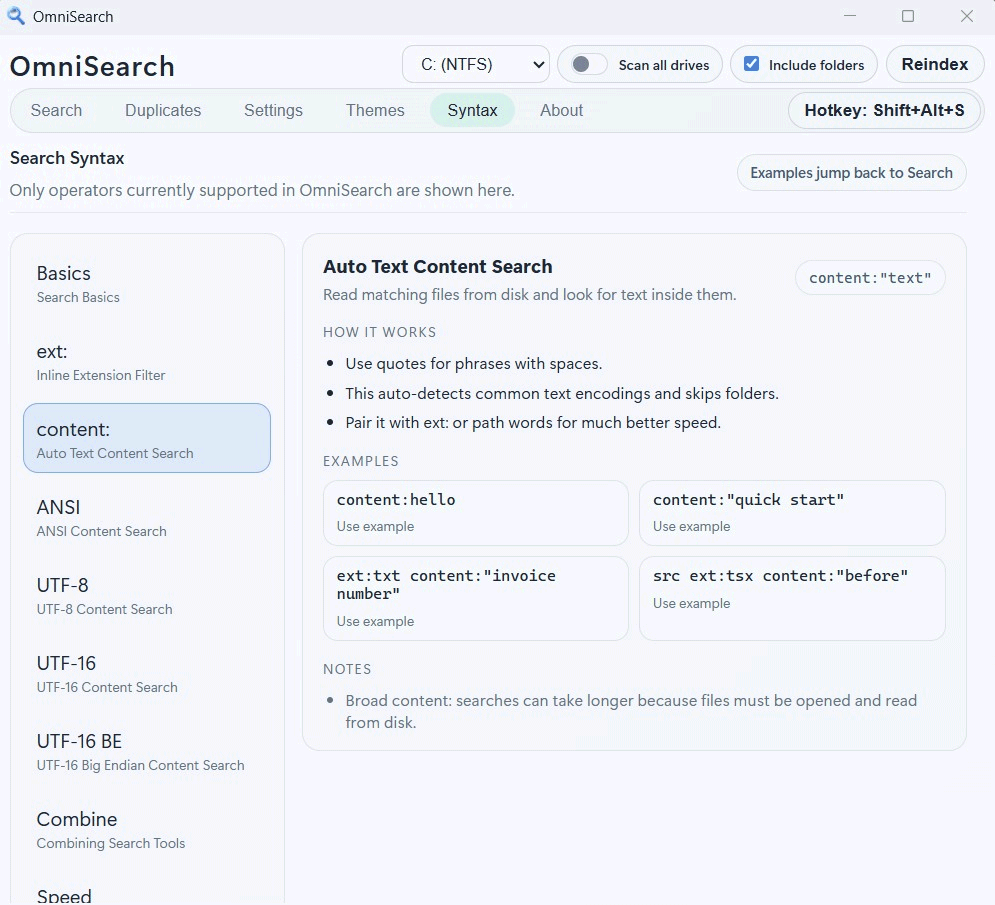The image size is (995, 905).
Task: Enable the Scan all drives toggle
Action: click(x=583, y=64)
